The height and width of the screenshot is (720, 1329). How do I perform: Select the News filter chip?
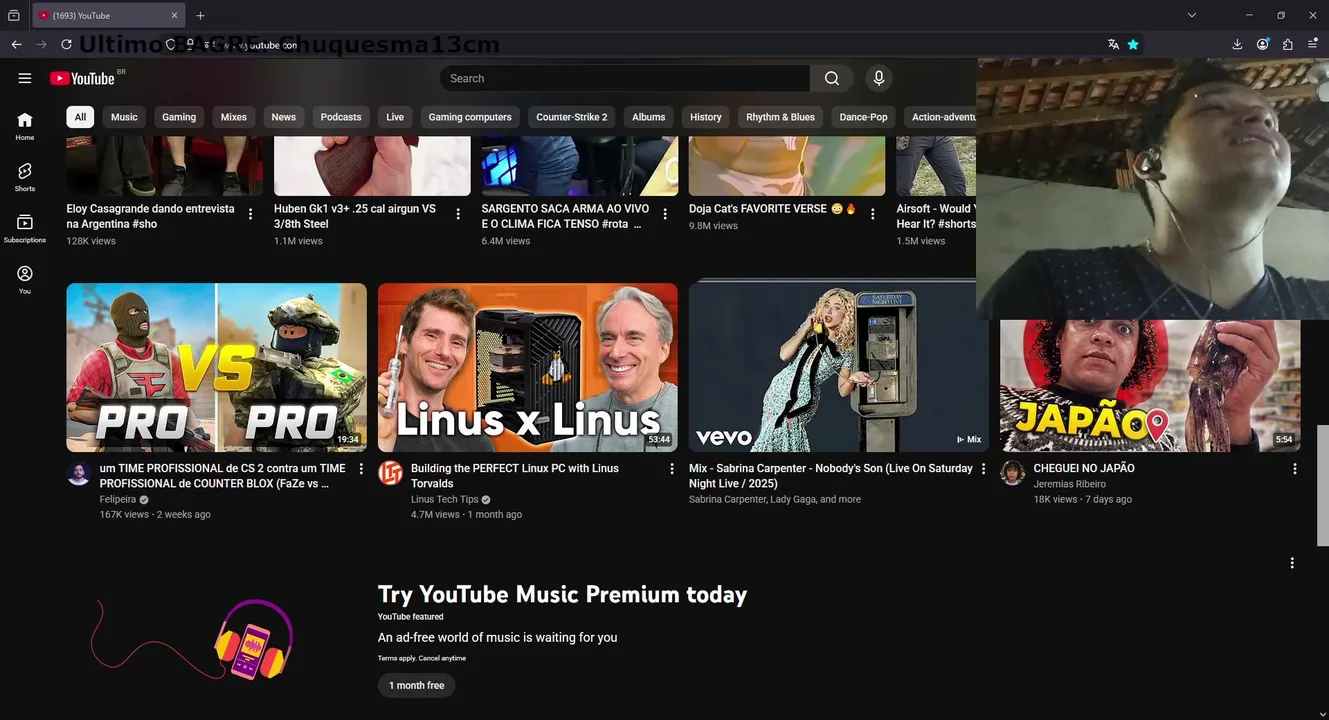tap(284, 117)
